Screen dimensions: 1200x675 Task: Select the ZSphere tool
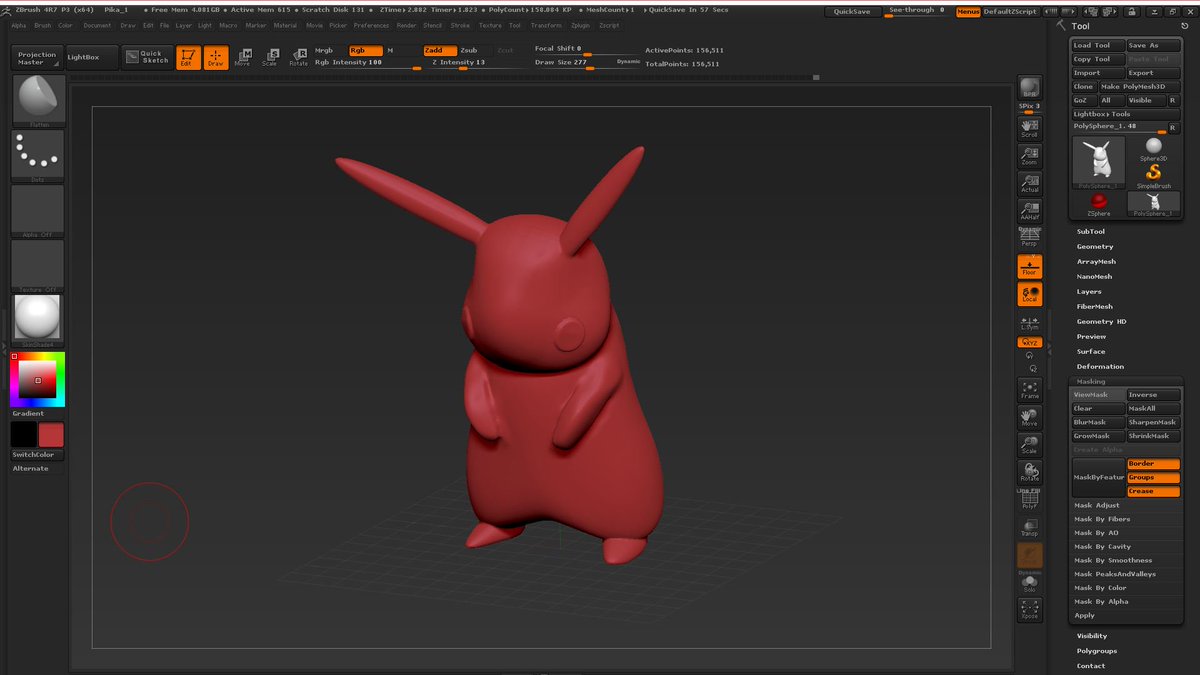(x=1098, y=204)
